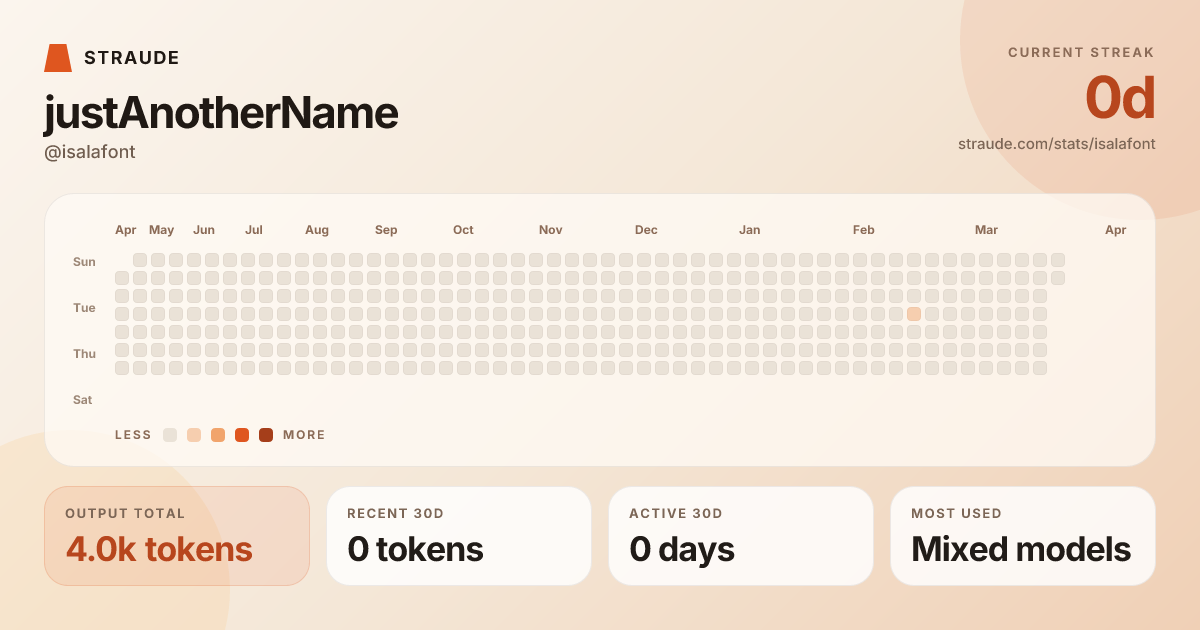Screen dimensions: 1200x630
Task: Click the Current Streak 0d value
Action: pos(1120,98)
